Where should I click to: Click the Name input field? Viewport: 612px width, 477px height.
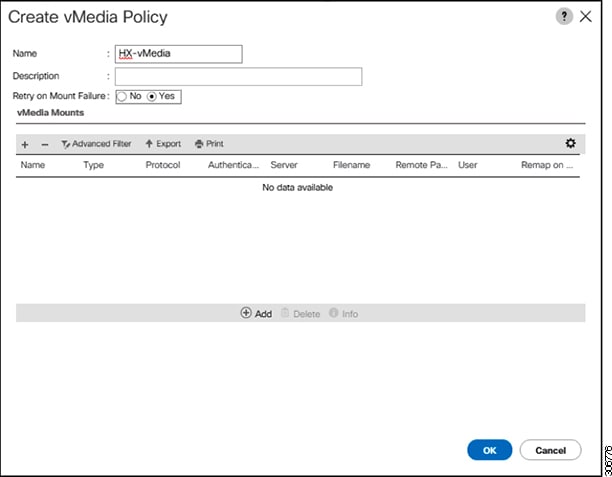pyautogui.click(x=178, y=54)
